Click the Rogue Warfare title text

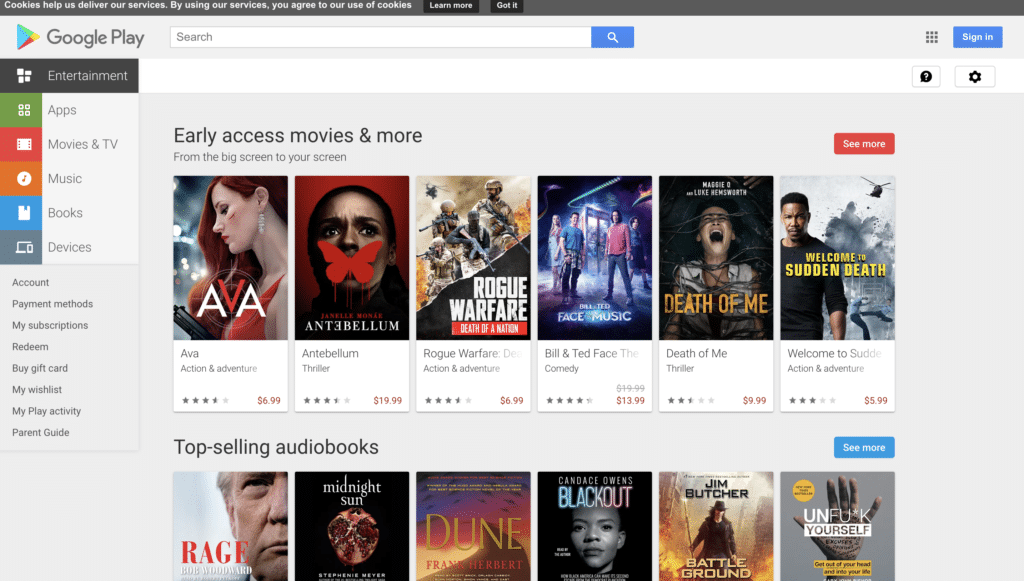(x=473, y=353)
